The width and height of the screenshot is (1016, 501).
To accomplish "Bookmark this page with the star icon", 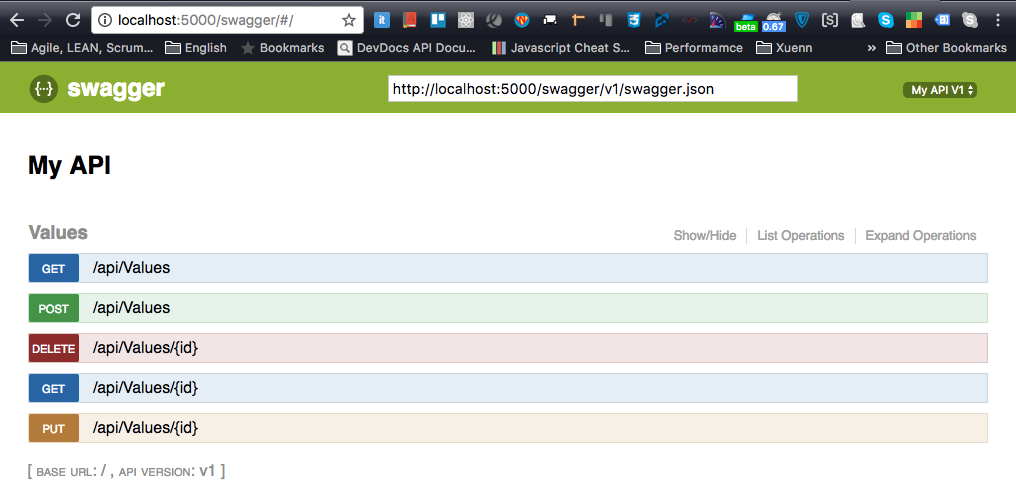I will coord(349,20).
